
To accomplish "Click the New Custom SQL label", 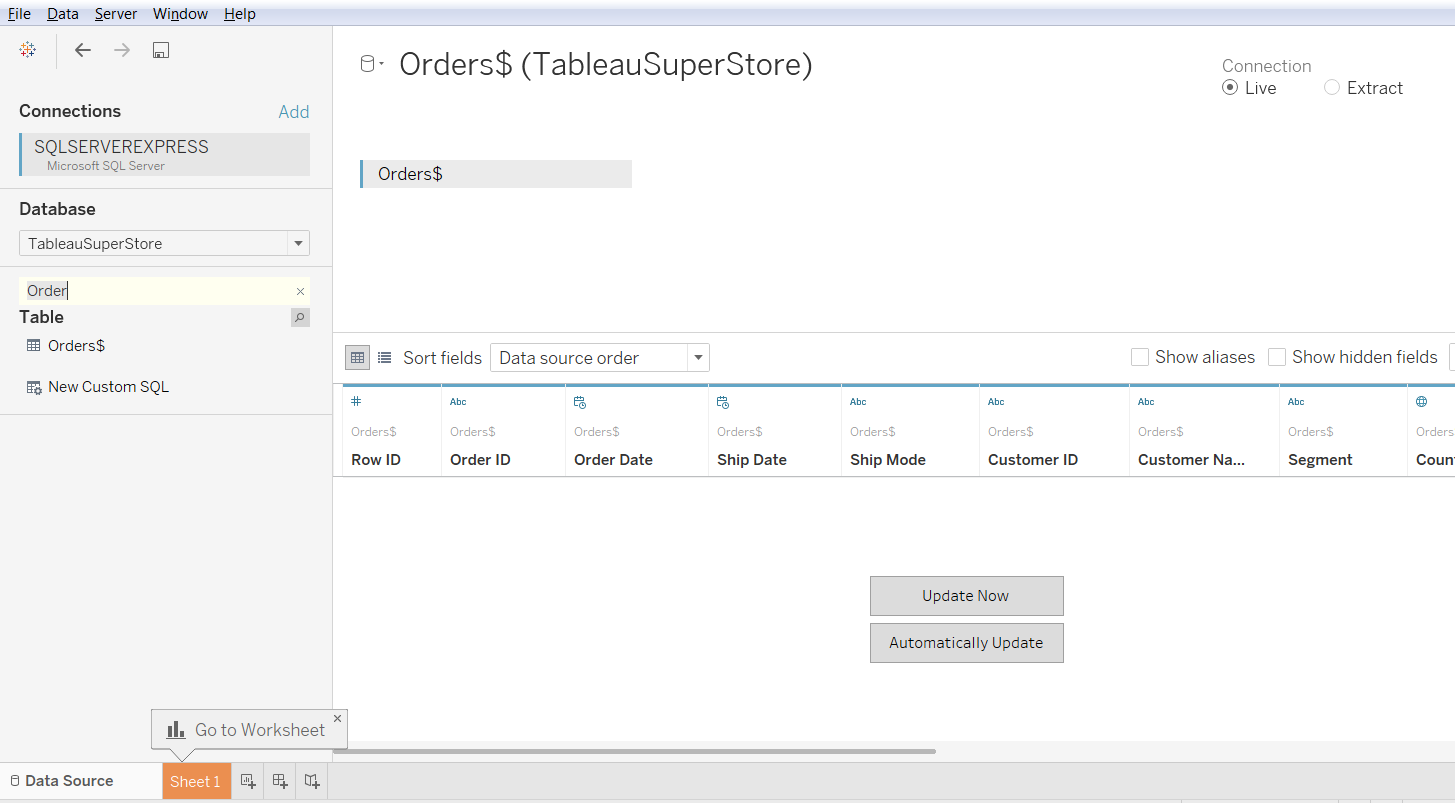I will click(x=108, y=387).
